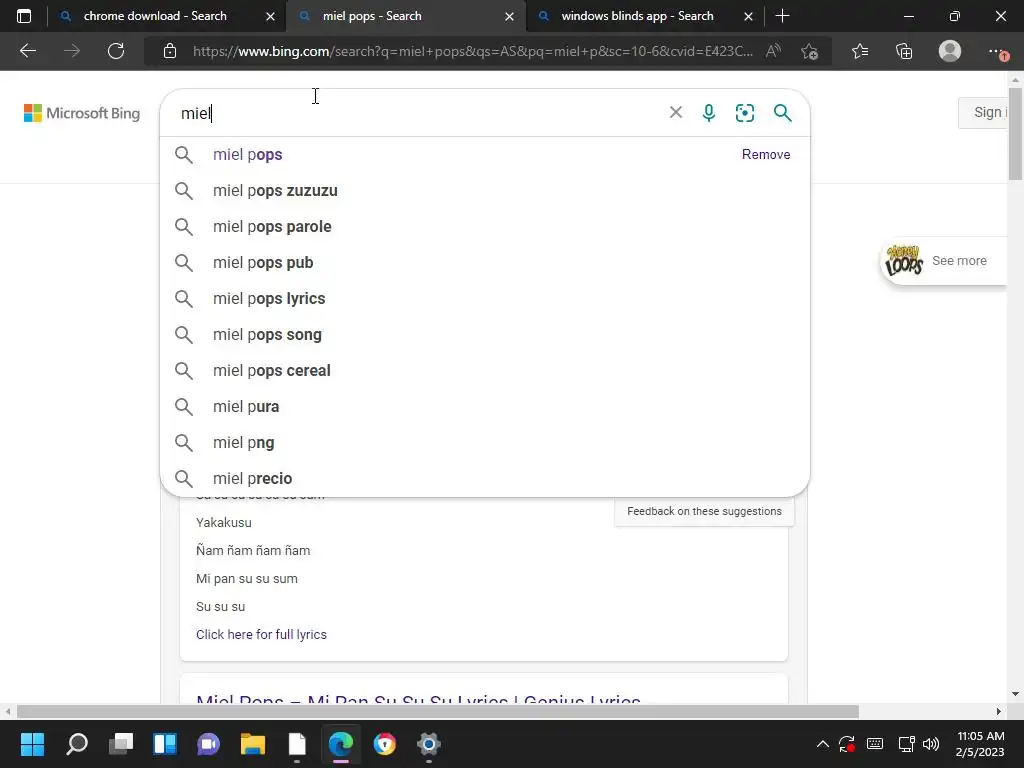Choose suggestion miel precio
This screenshot has width=1024, height=768.
[x=485, y=478]
